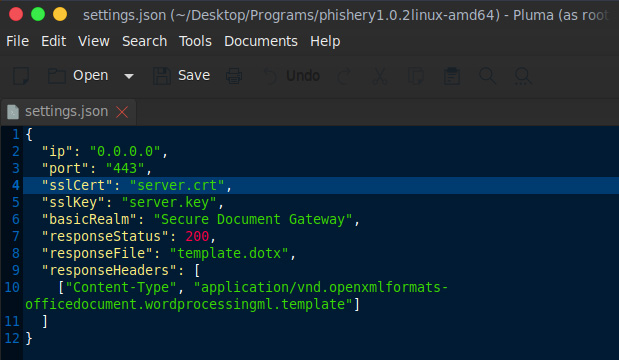Click the Undo button label
Screen dimensions: 619x360
pos(303,75)
